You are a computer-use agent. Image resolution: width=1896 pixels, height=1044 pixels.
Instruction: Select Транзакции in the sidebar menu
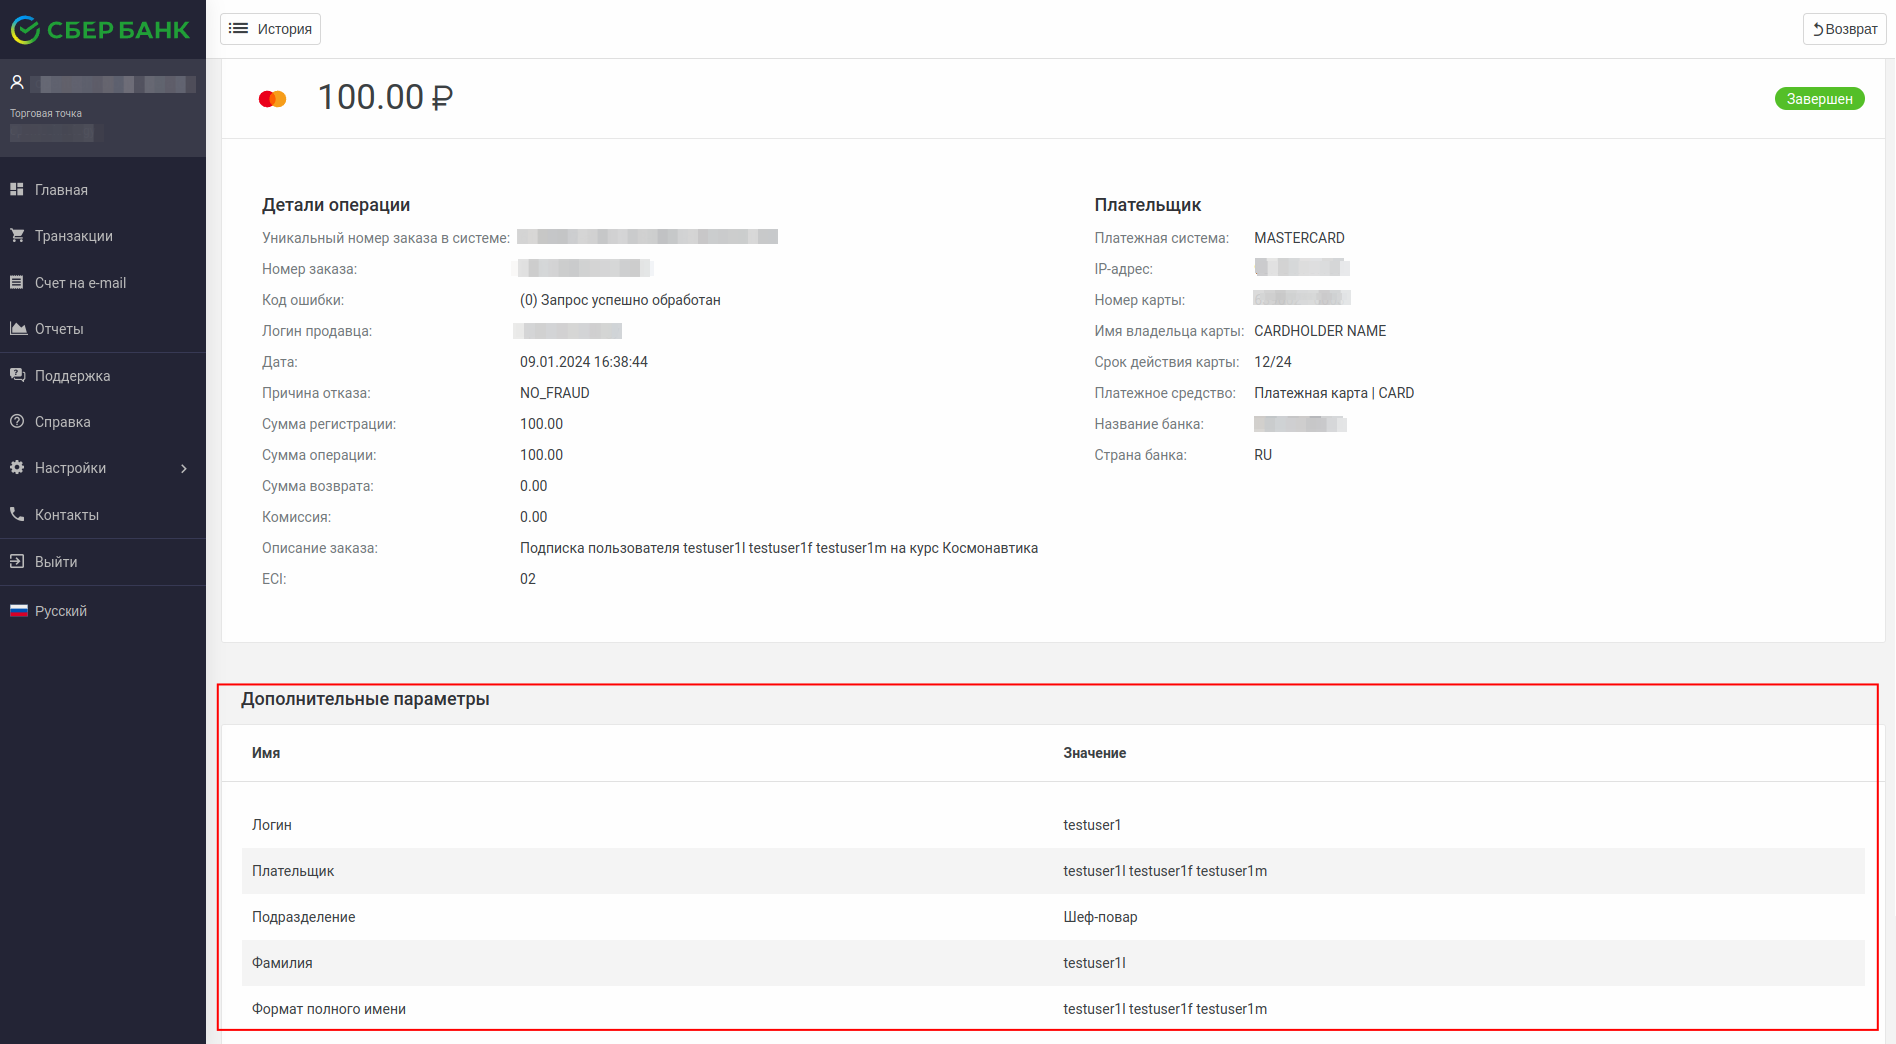tap(74, 236)
